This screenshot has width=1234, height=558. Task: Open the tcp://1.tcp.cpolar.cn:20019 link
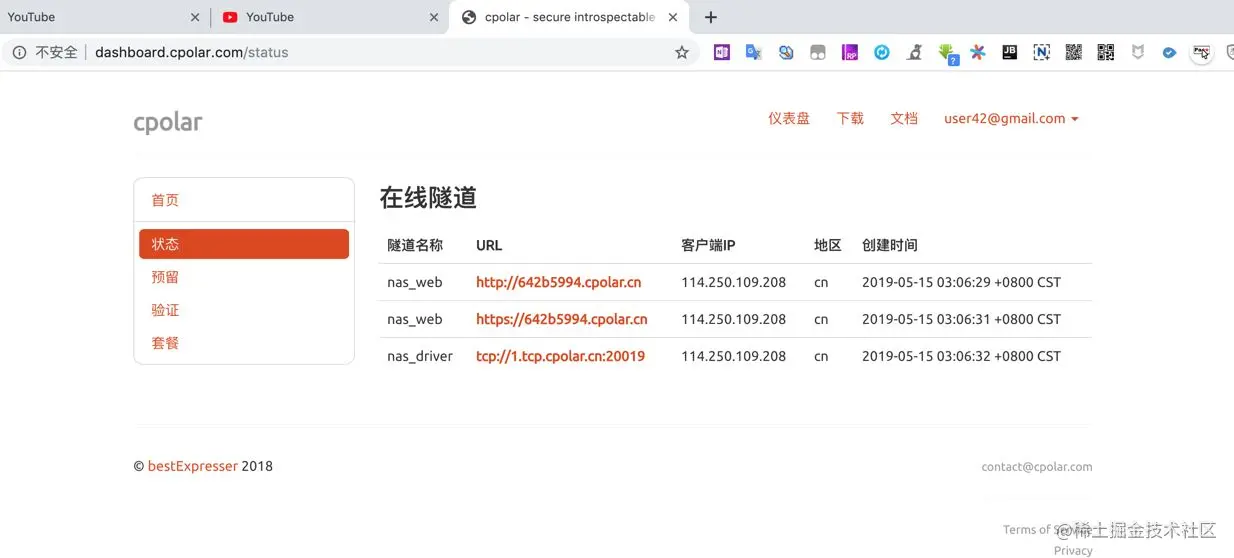(560, 356)
